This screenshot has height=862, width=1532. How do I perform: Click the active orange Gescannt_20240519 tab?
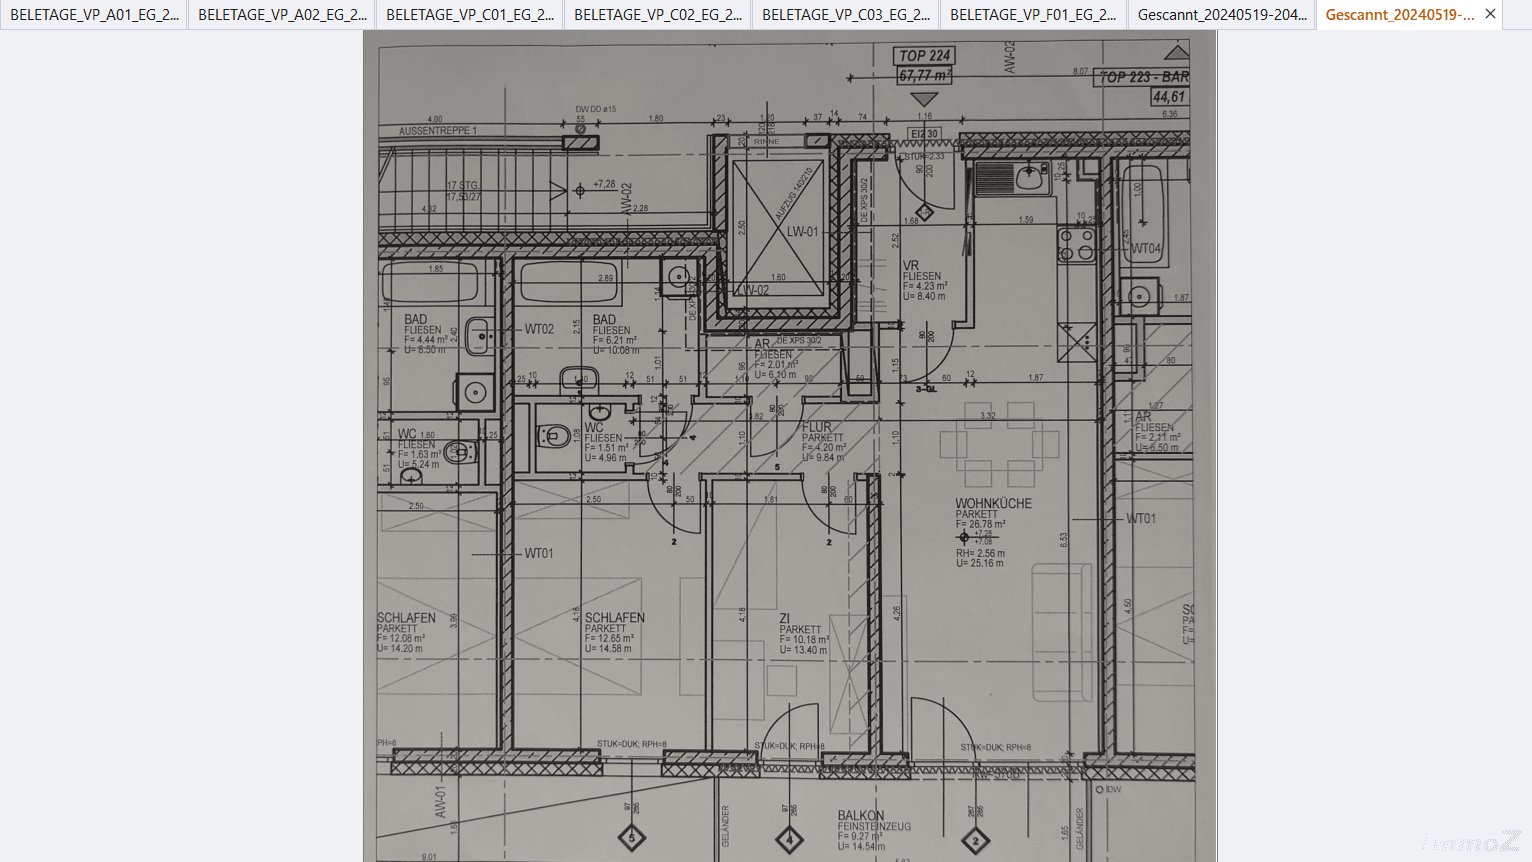click(x=1399, y=15)
